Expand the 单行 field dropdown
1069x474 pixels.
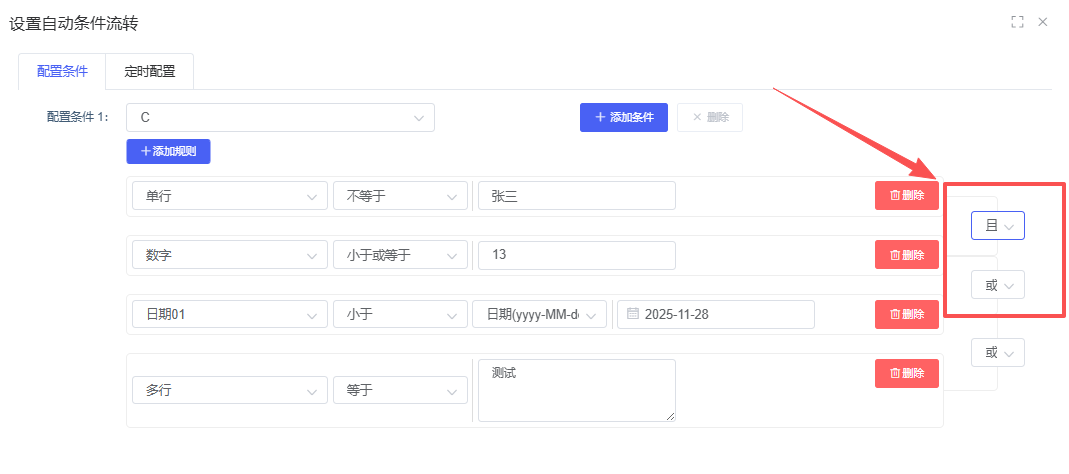click(229, 196)
